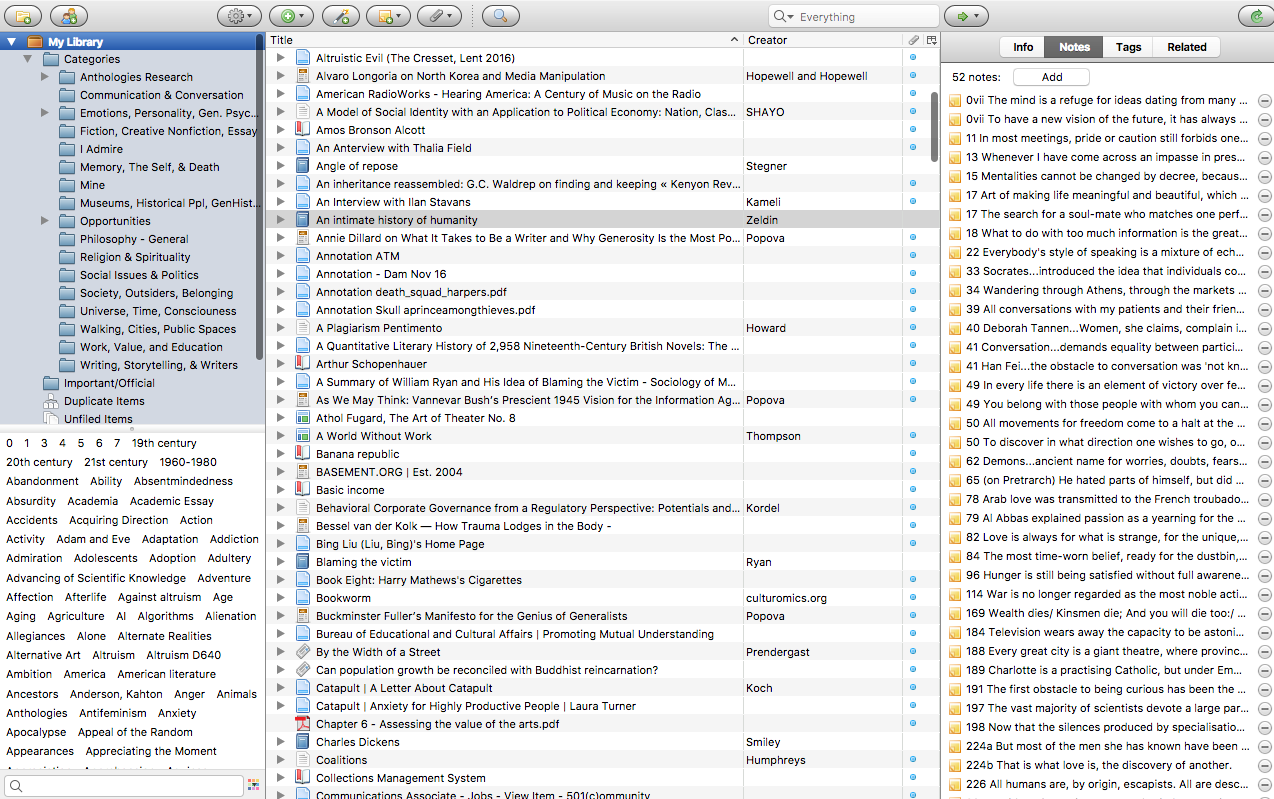This screenshot has height=799, width=1274.
Task: Click the tag filter search field
Action: point(125,786)
